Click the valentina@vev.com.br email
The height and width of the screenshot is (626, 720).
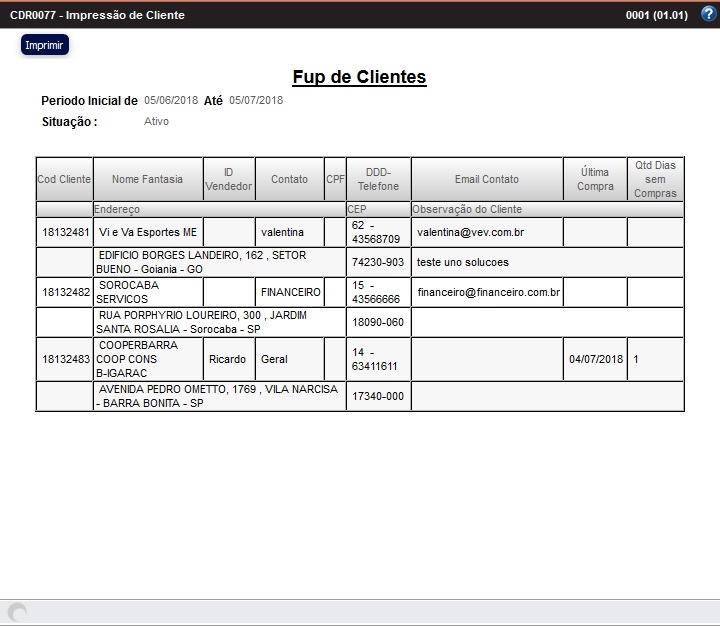470,232
